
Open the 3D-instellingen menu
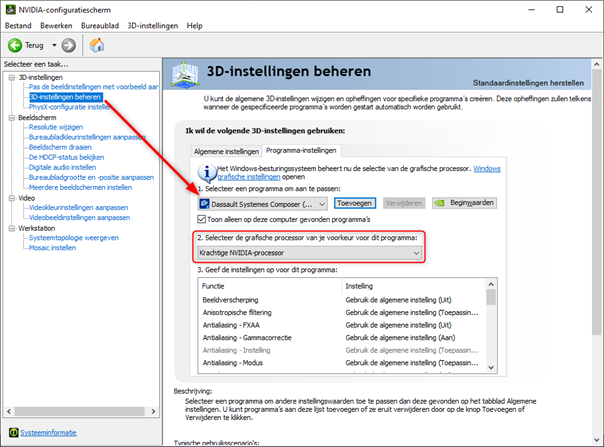pos(153,25)
